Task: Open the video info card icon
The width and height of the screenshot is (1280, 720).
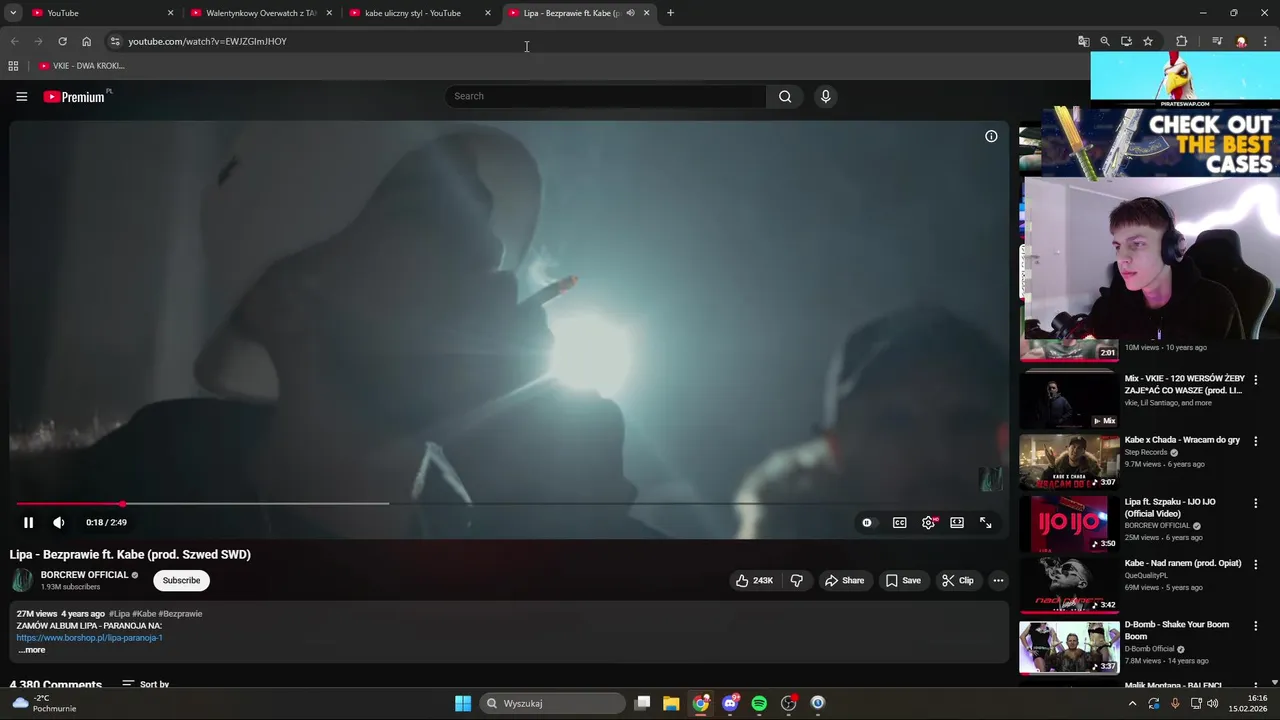Action: click(x=991, y=136)
